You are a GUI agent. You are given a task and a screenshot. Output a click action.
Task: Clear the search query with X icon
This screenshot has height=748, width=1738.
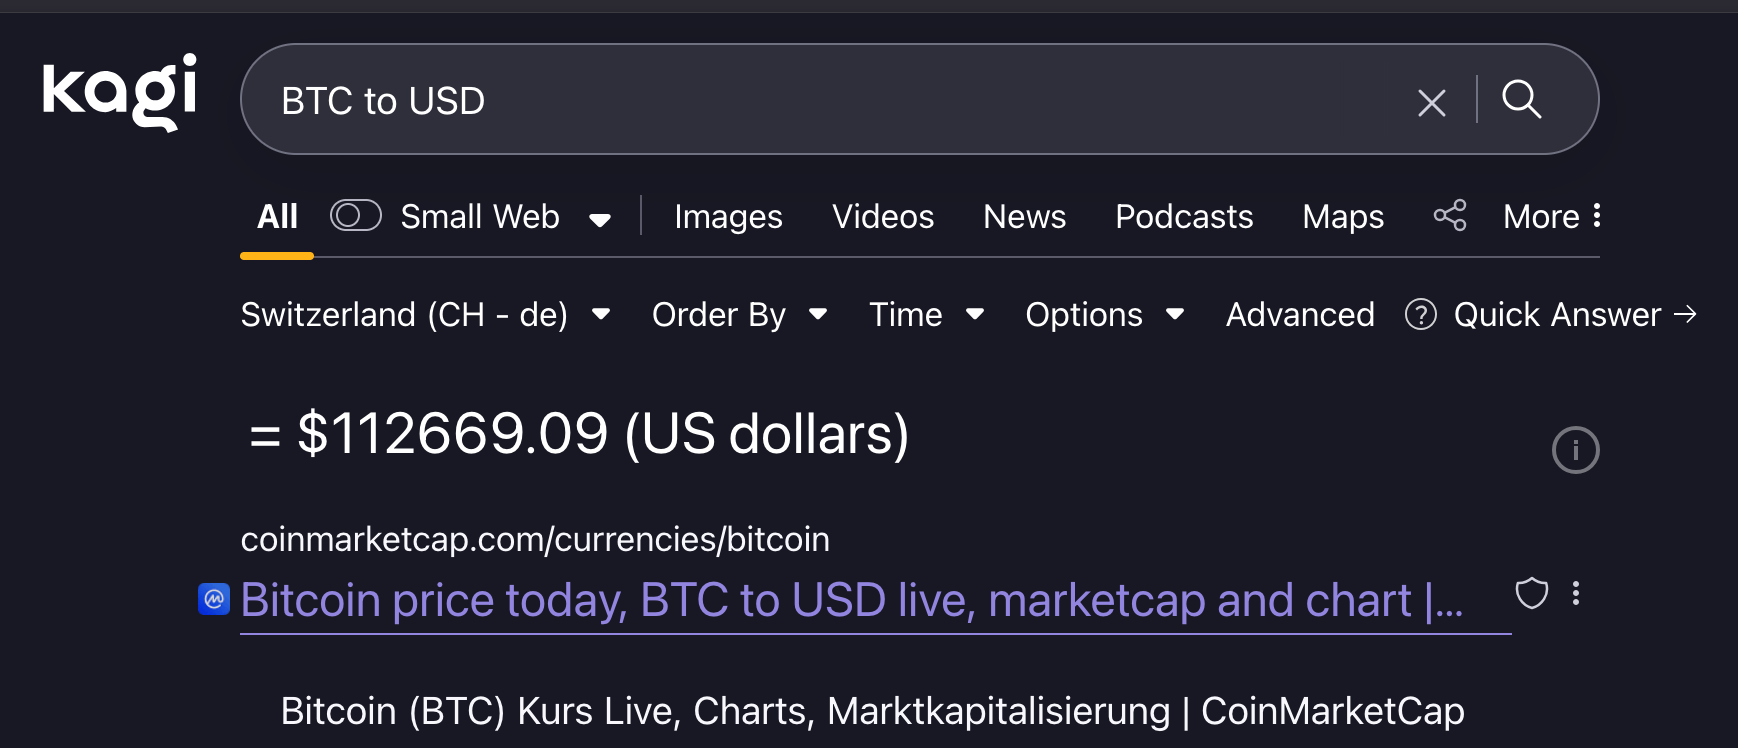tap(1432, 102)
